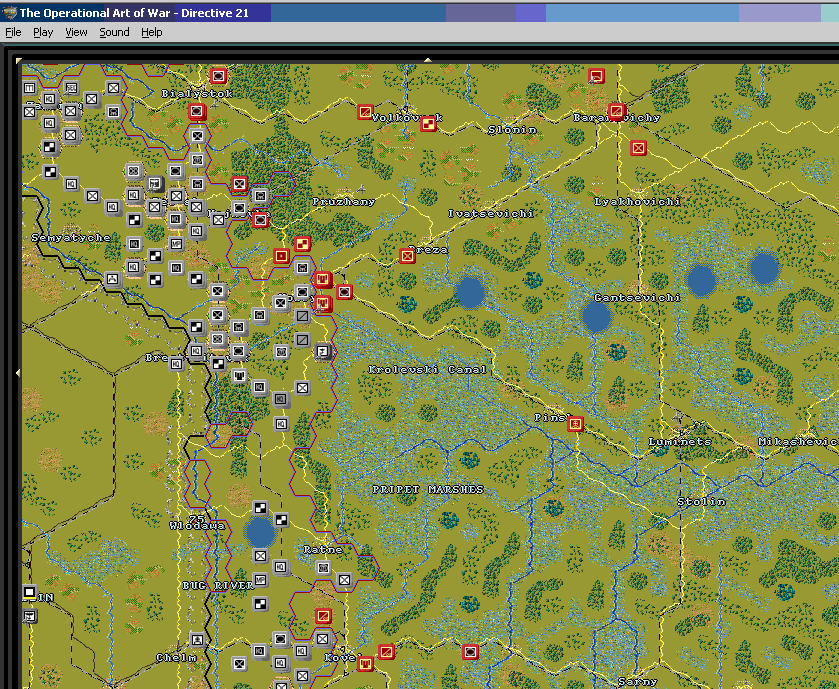Click the application icon in the title bar
This screenshot has height=689, width=839.
10,12
